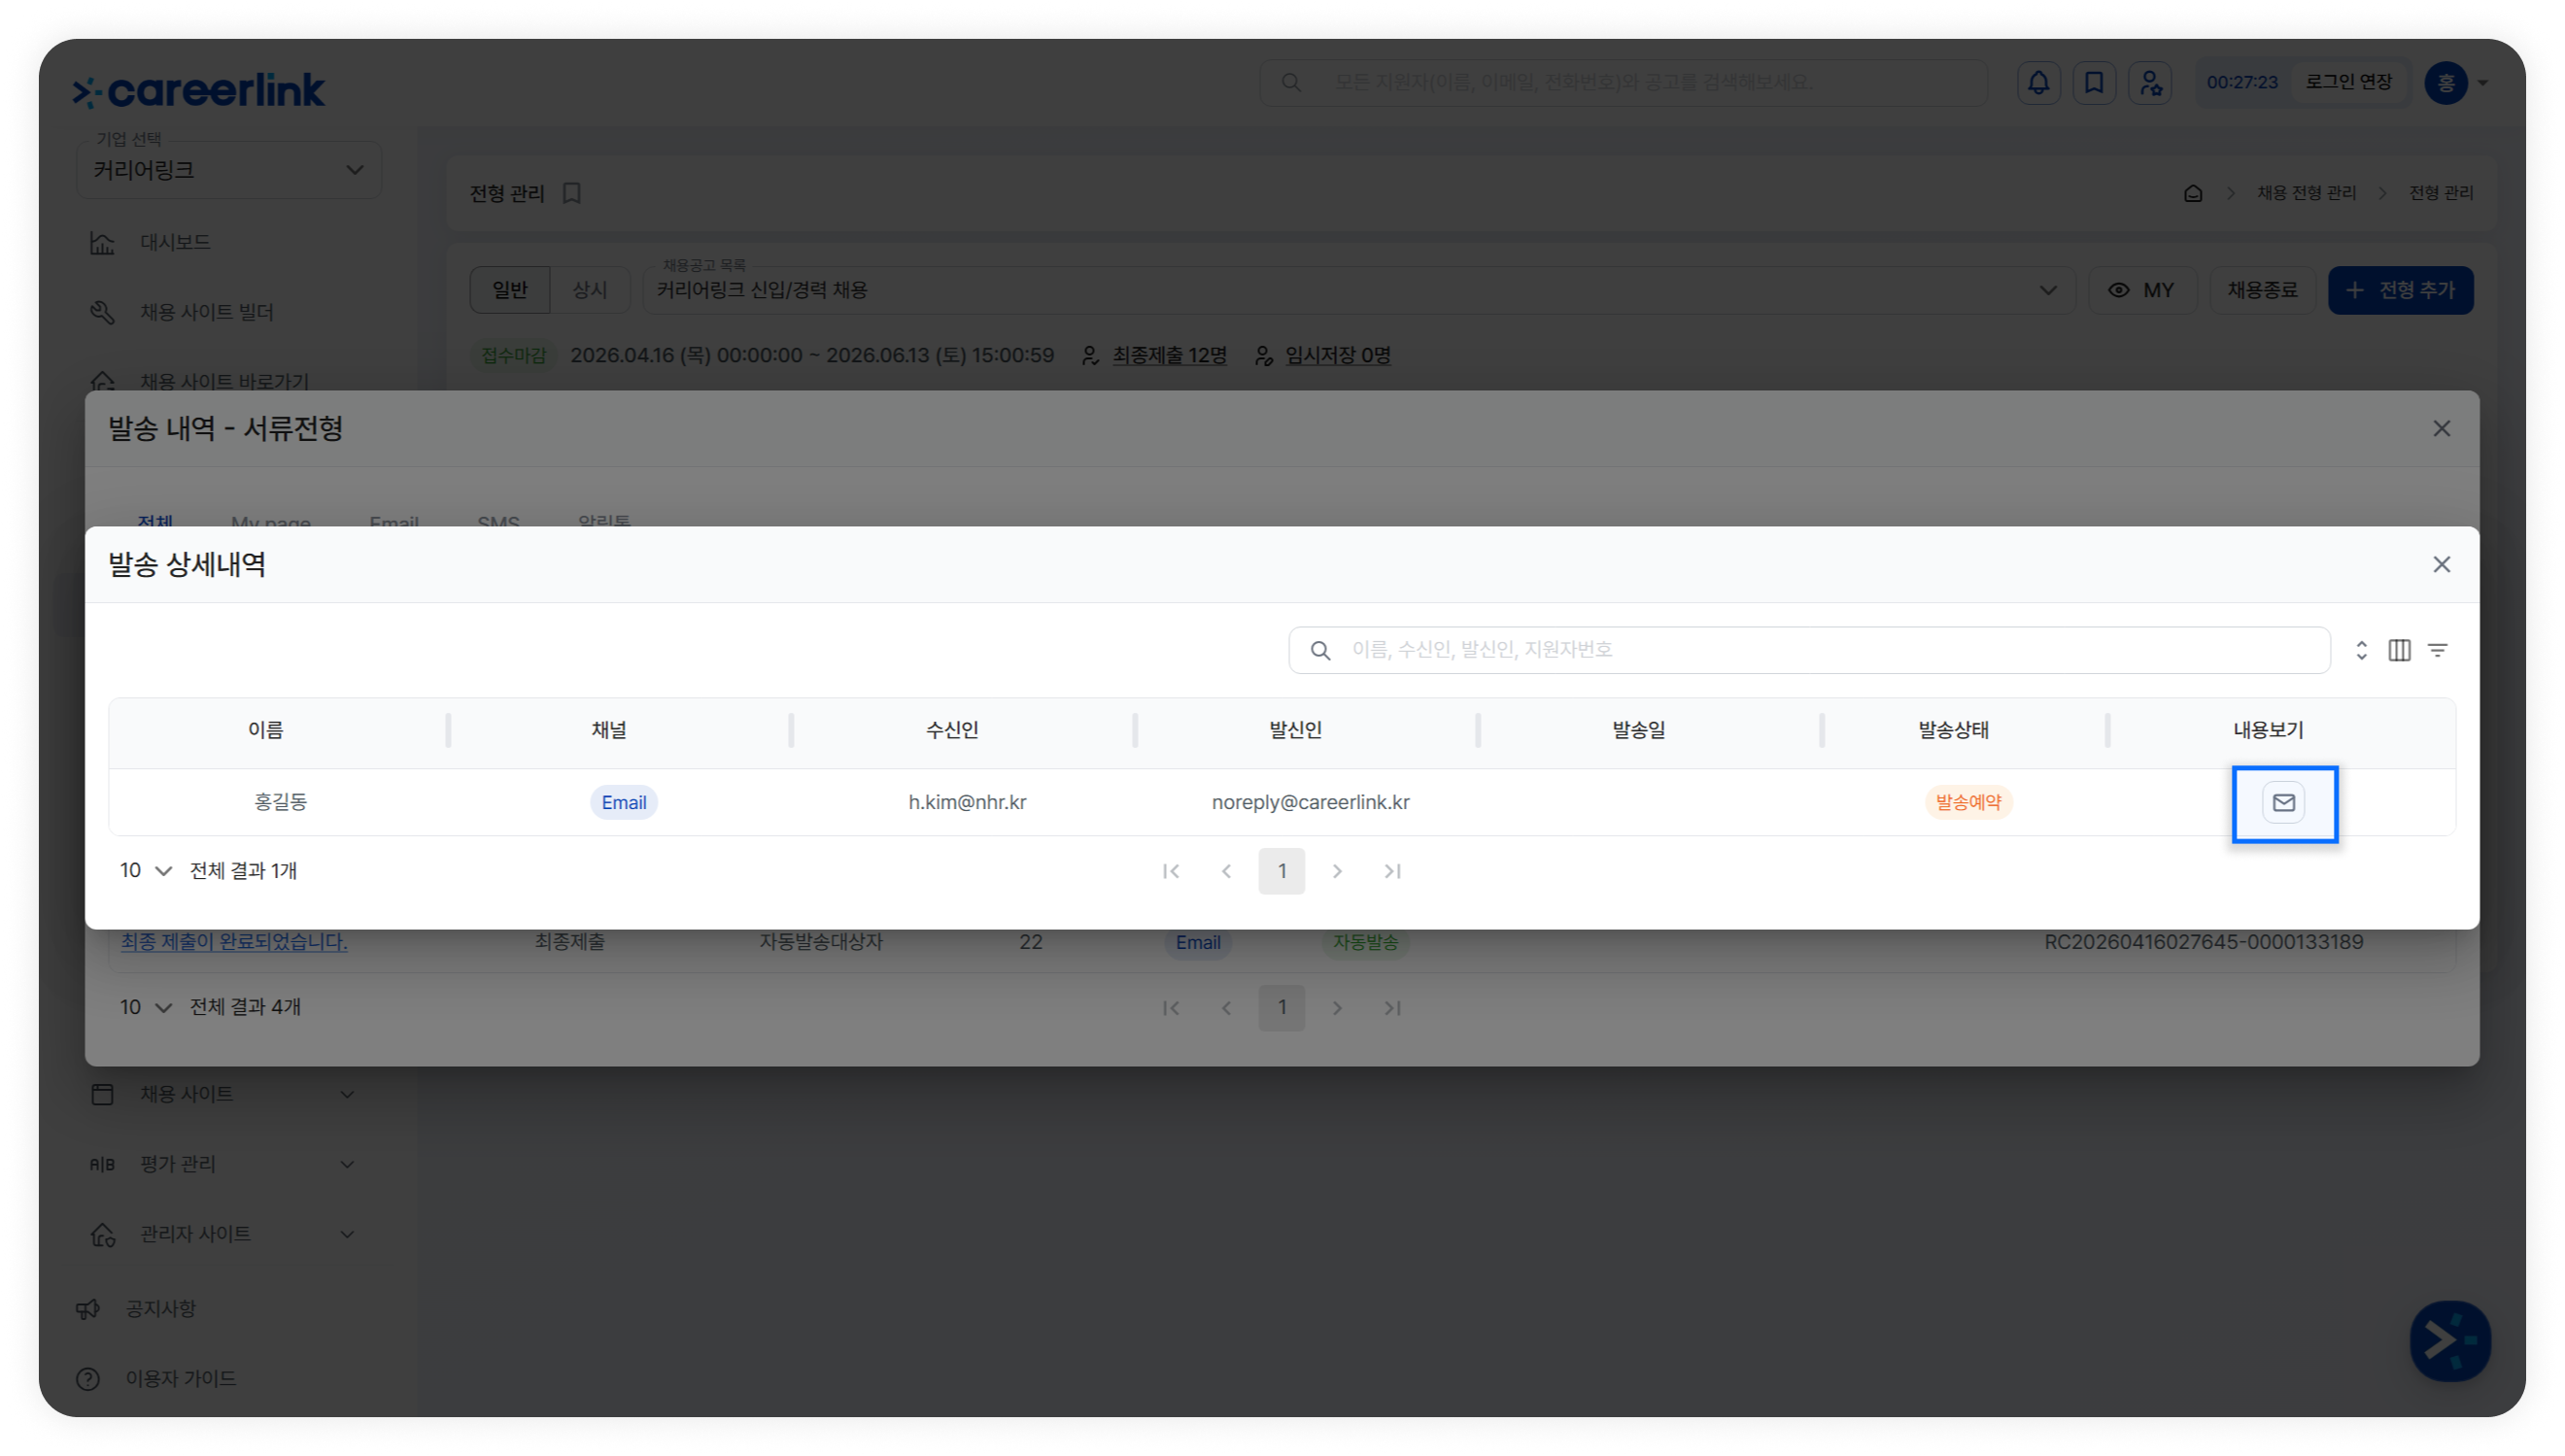
Task: Open the bookmarks icon in the top bar
Action: [2093, 83]
